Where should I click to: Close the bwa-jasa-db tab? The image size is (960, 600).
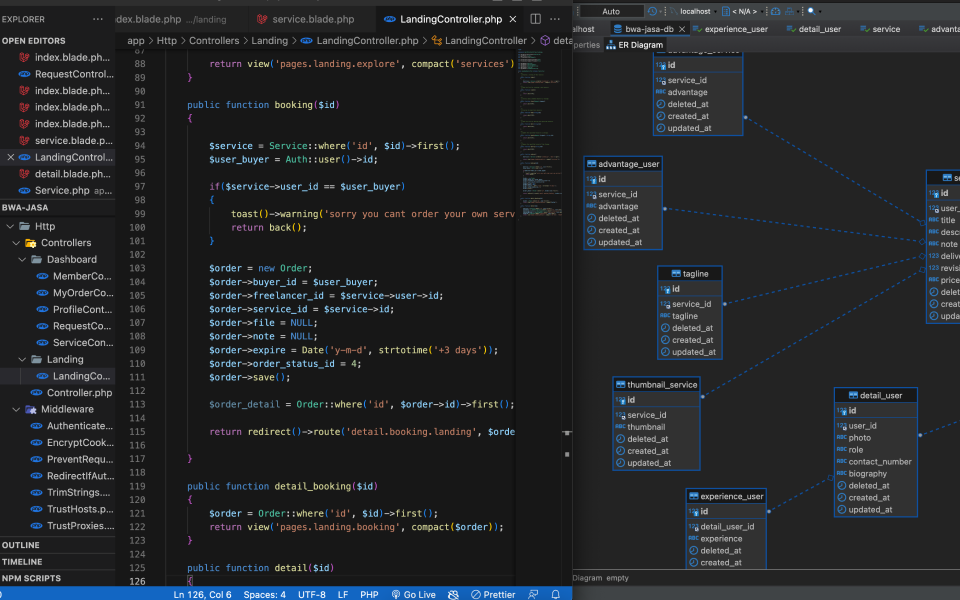coord(680,29)
